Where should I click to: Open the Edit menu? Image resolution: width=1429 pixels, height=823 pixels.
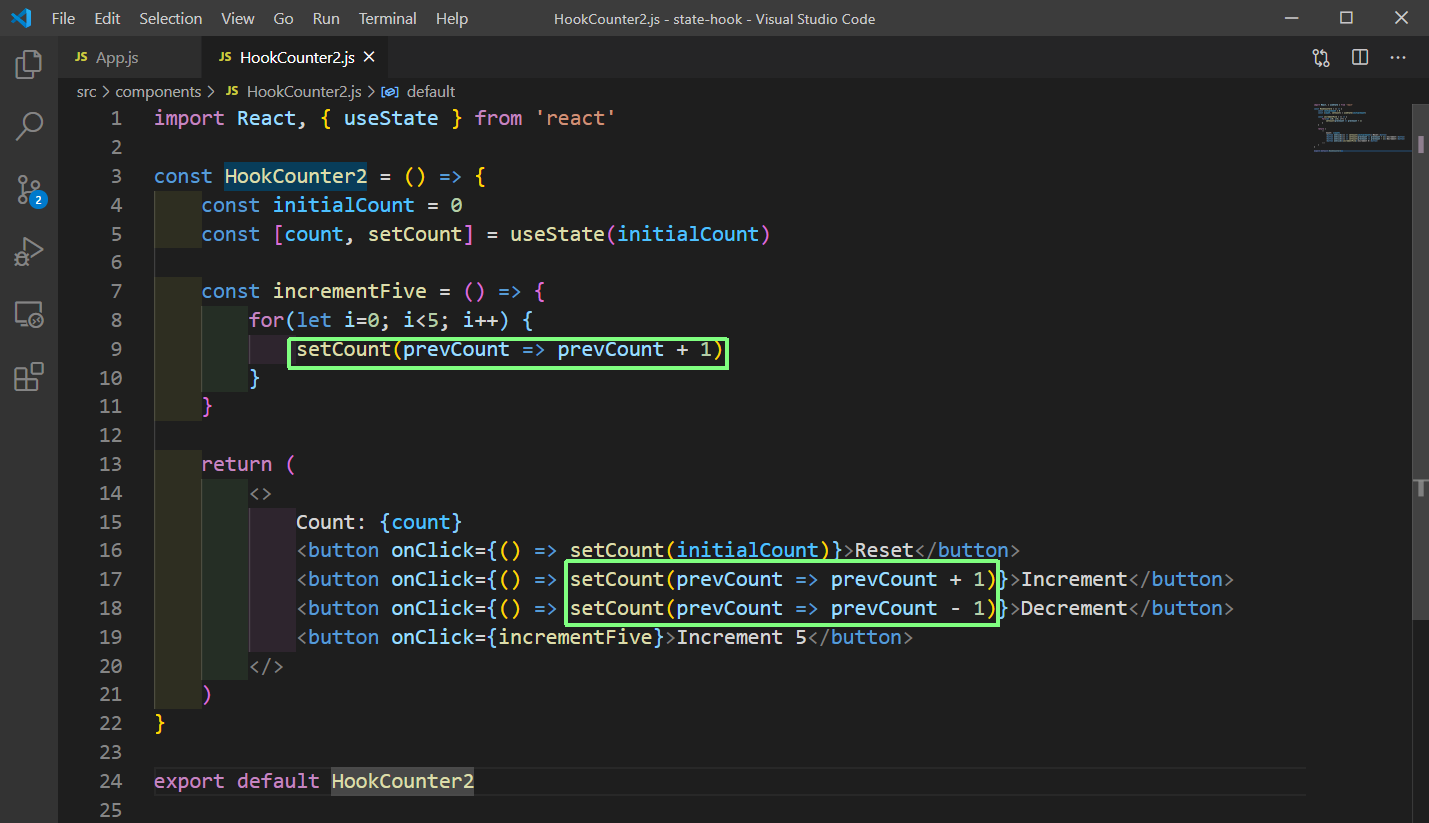107,18
